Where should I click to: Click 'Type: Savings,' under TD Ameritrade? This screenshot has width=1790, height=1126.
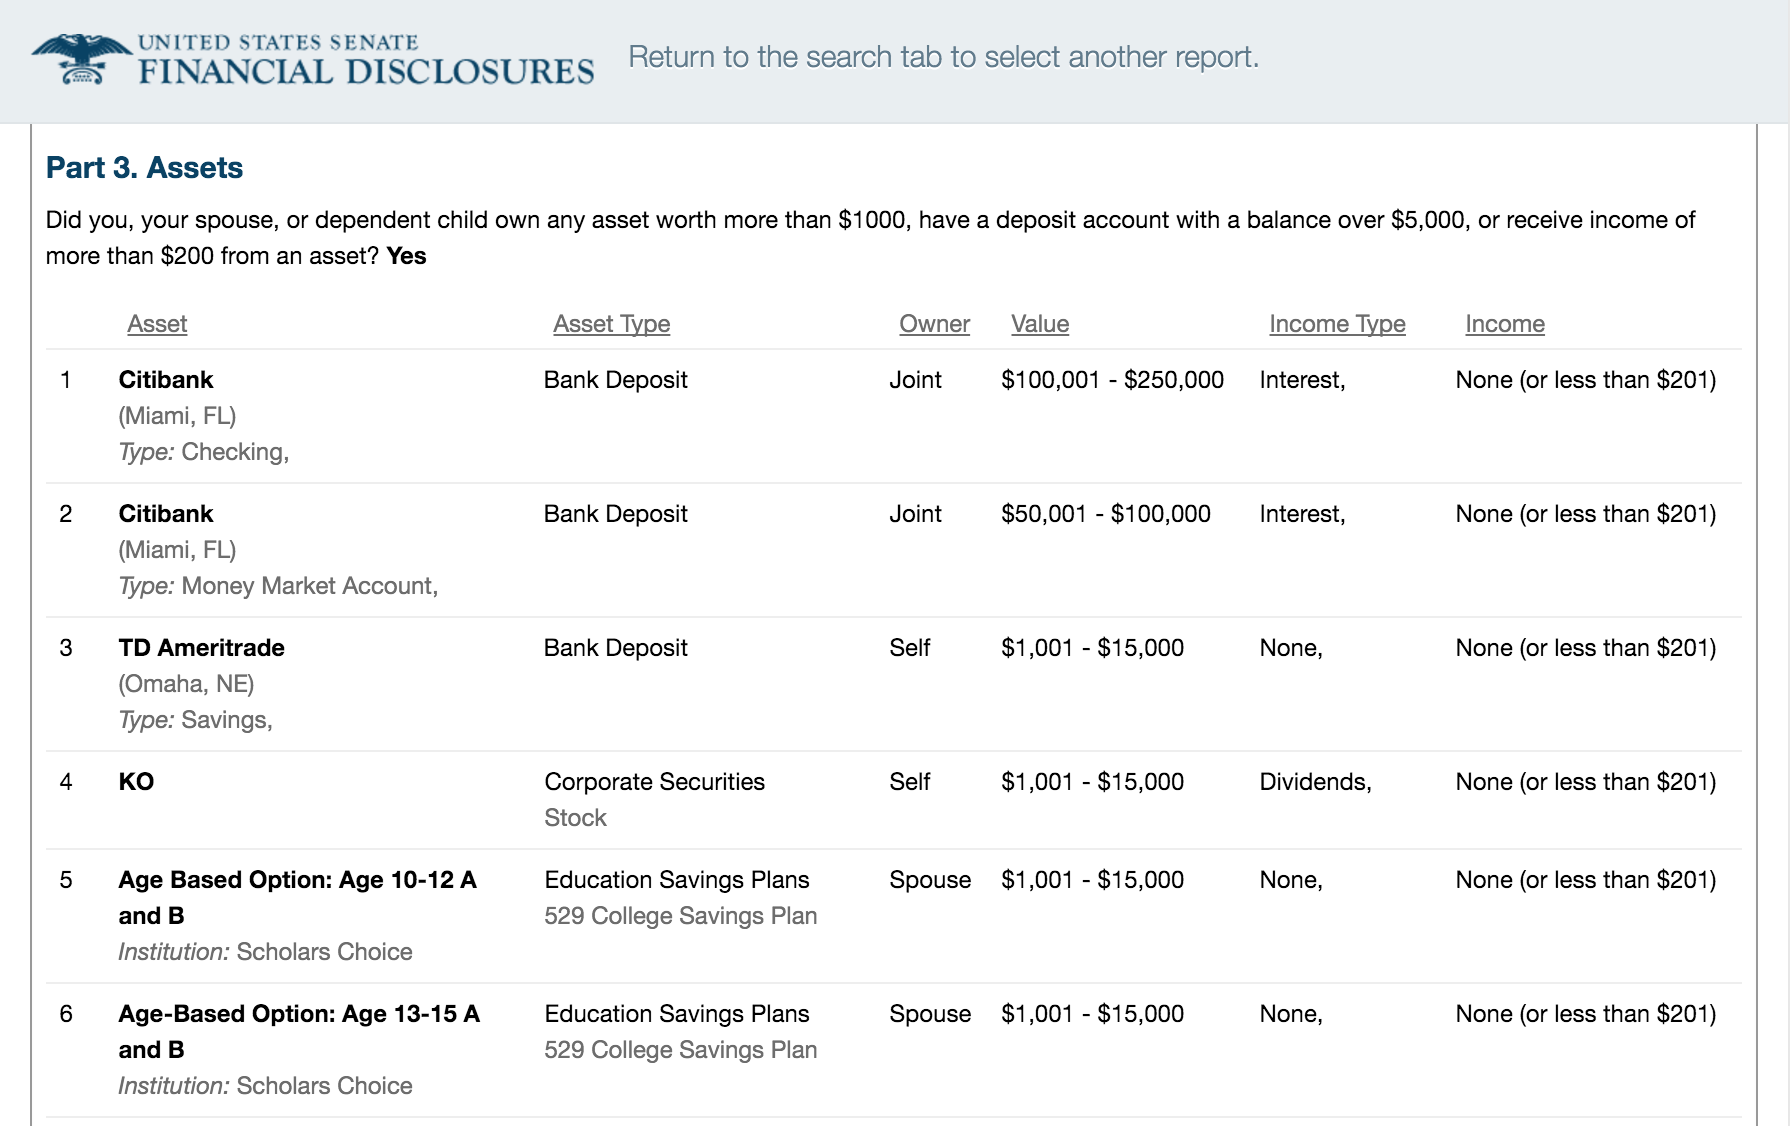pyautogui.click(x=195, y=720)
